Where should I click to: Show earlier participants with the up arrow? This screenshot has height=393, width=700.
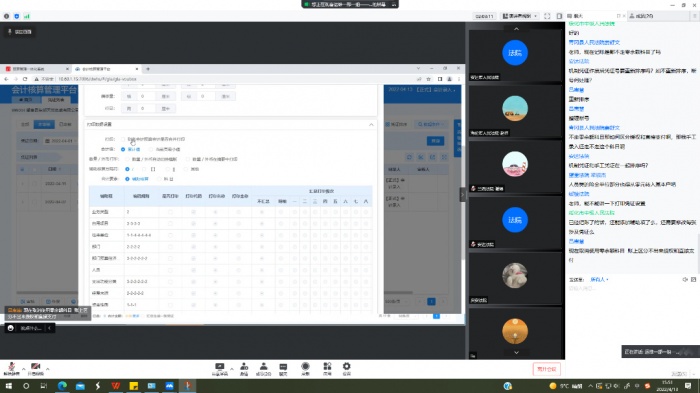click(516, 29)
